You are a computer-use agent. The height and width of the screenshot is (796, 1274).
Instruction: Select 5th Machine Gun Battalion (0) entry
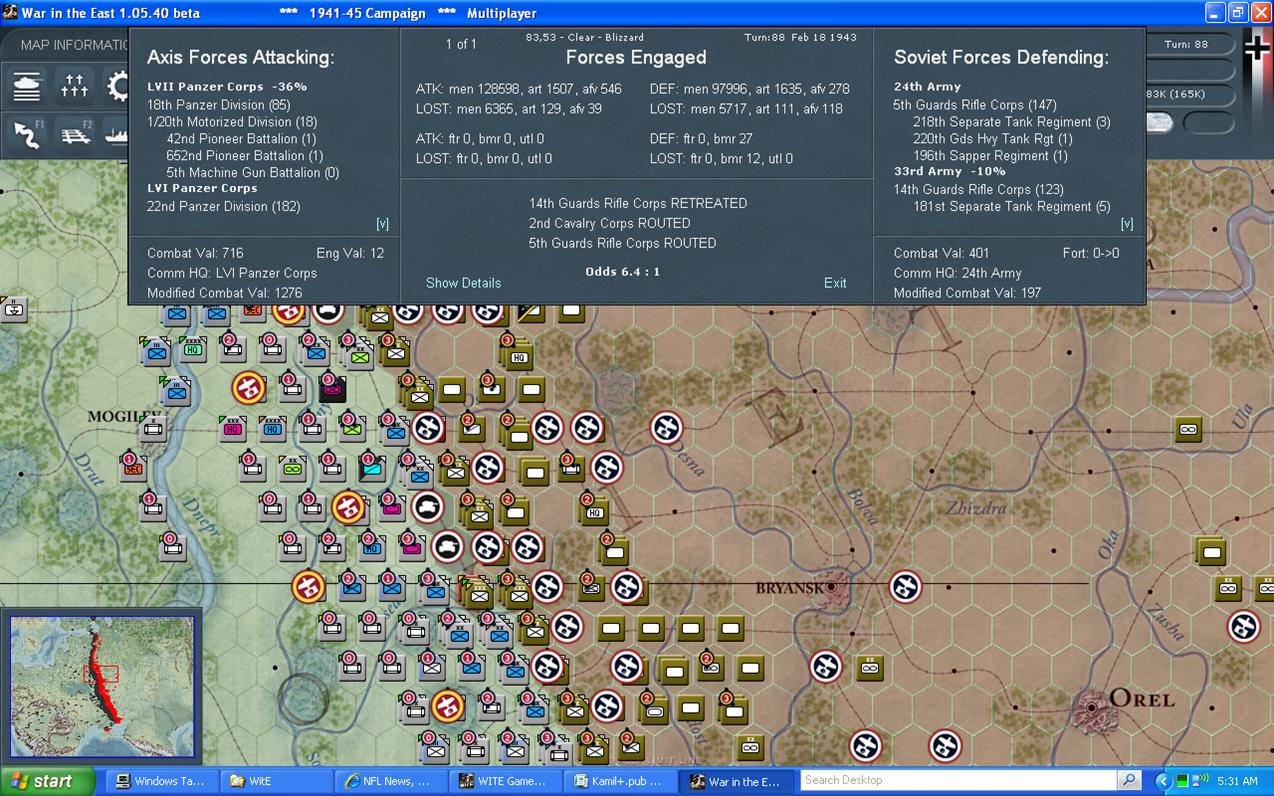click(252, 173)
